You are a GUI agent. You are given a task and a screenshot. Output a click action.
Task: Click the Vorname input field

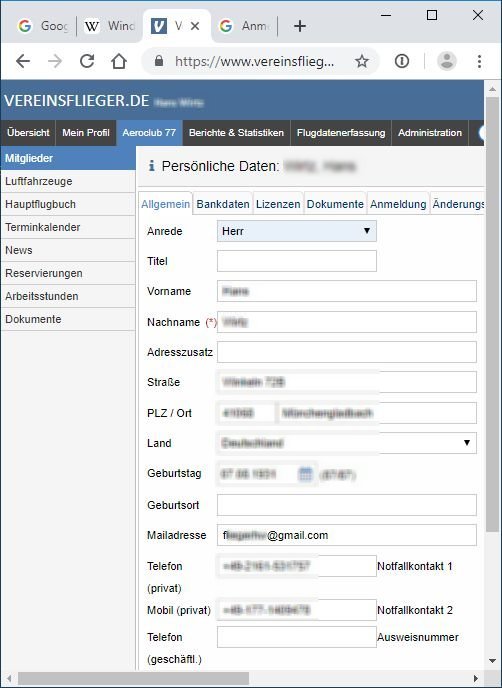pos(347,291)
